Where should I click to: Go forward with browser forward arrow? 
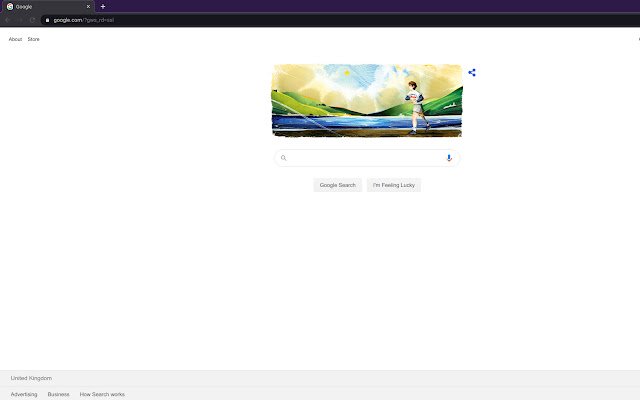tap(20, 20)
